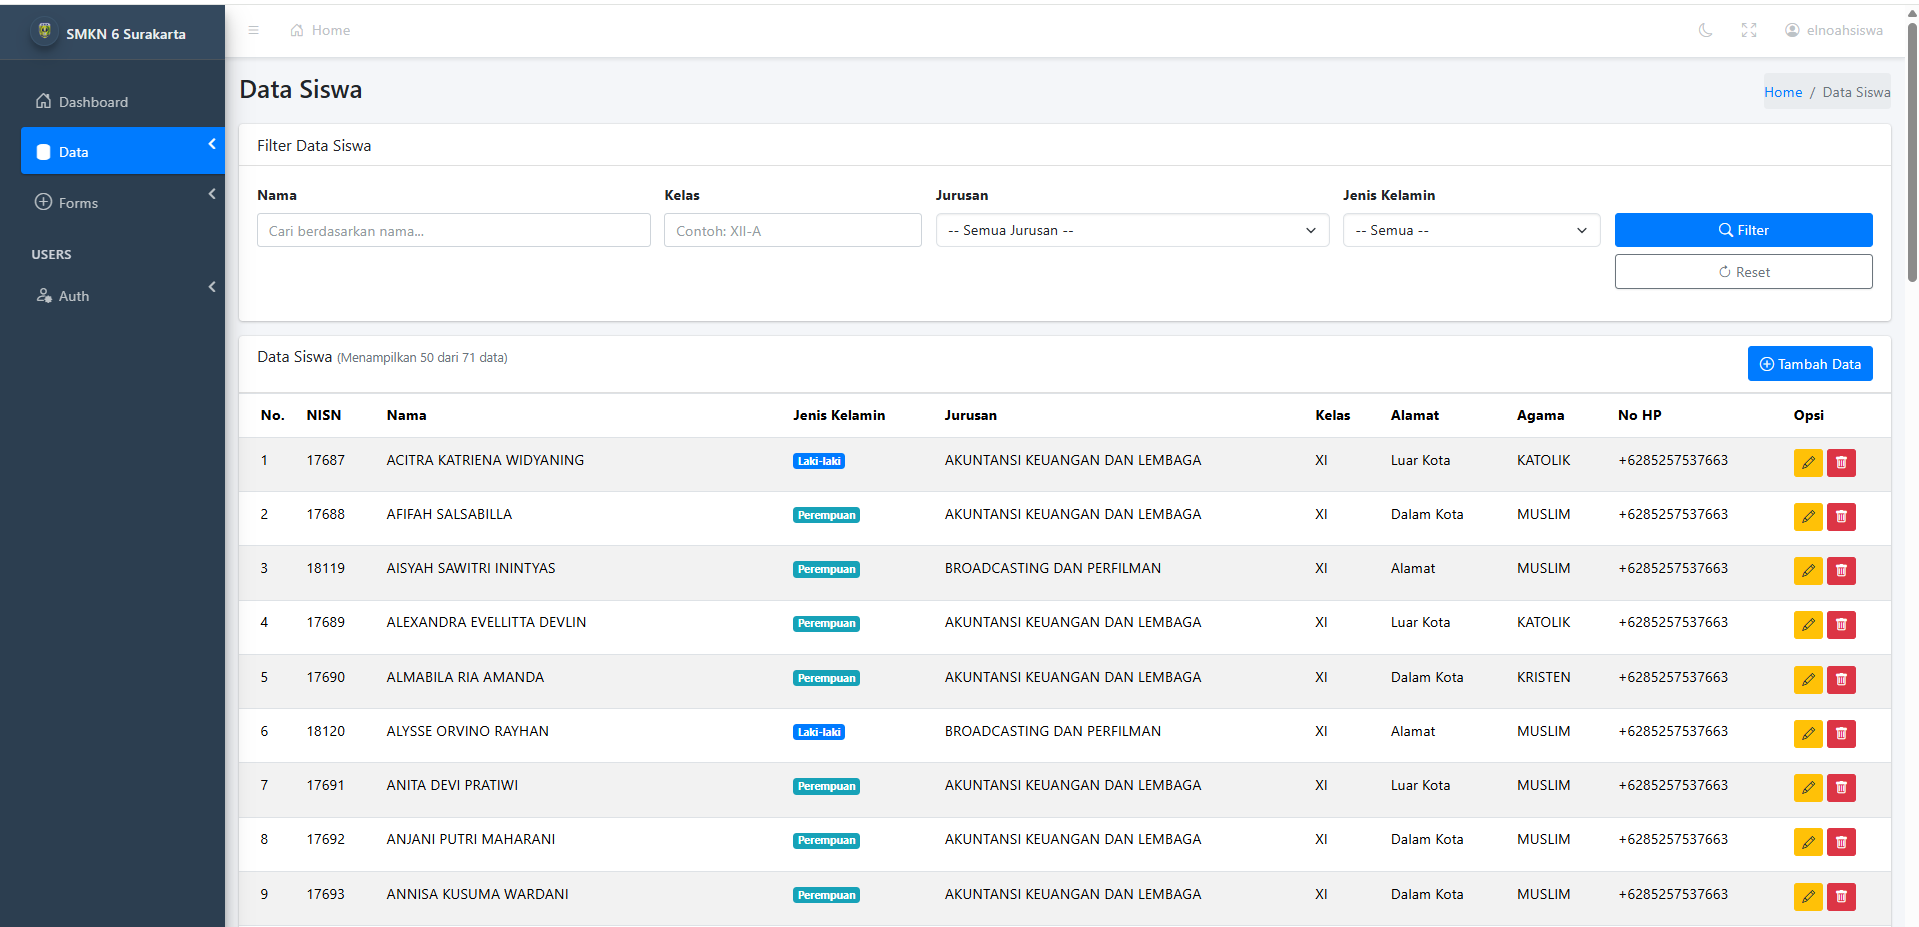Click the hamburger menu icon in the top bar
Viewport: 1919px width, 927px height.
pyautogui.click(x=253, y=30)
